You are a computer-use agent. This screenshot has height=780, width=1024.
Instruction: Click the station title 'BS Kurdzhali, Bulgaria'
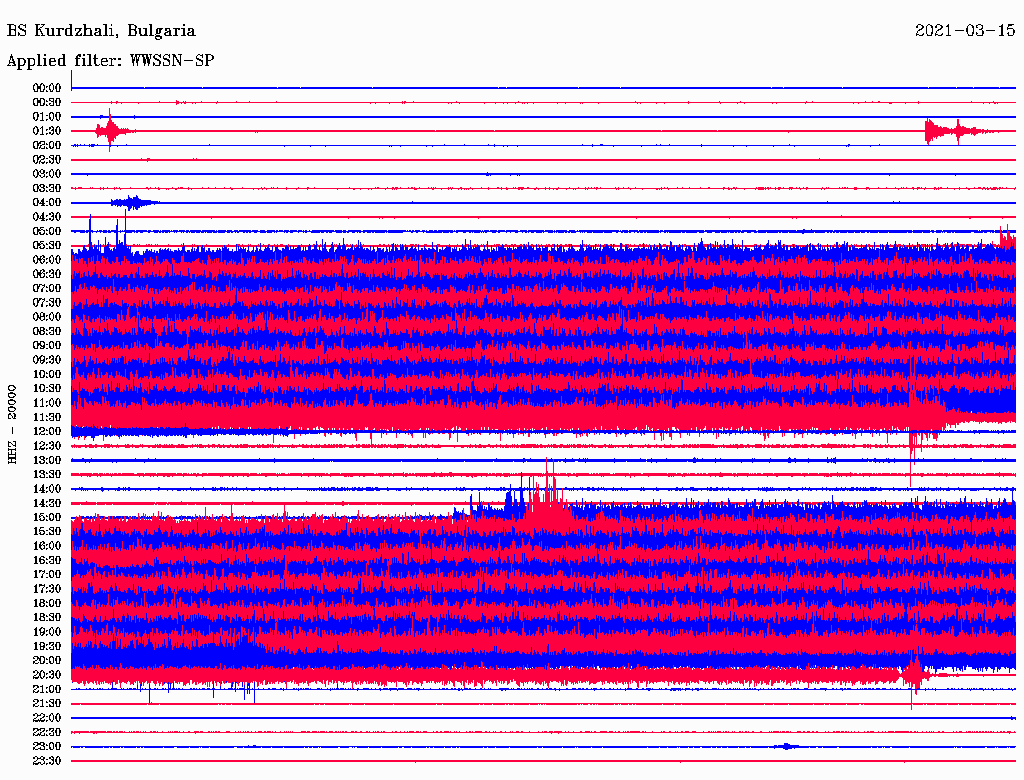(101, 31)
